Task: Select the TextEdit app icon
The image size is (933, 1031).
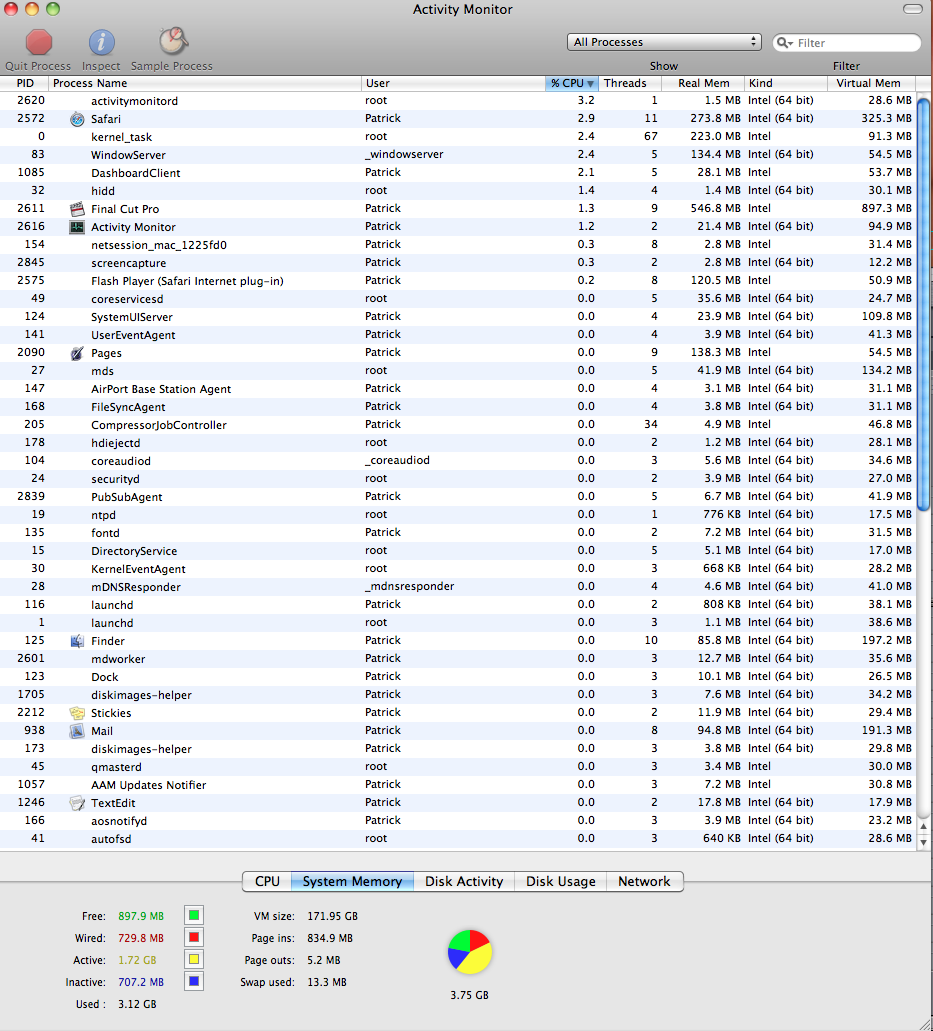Action: [x=78, y=803]
